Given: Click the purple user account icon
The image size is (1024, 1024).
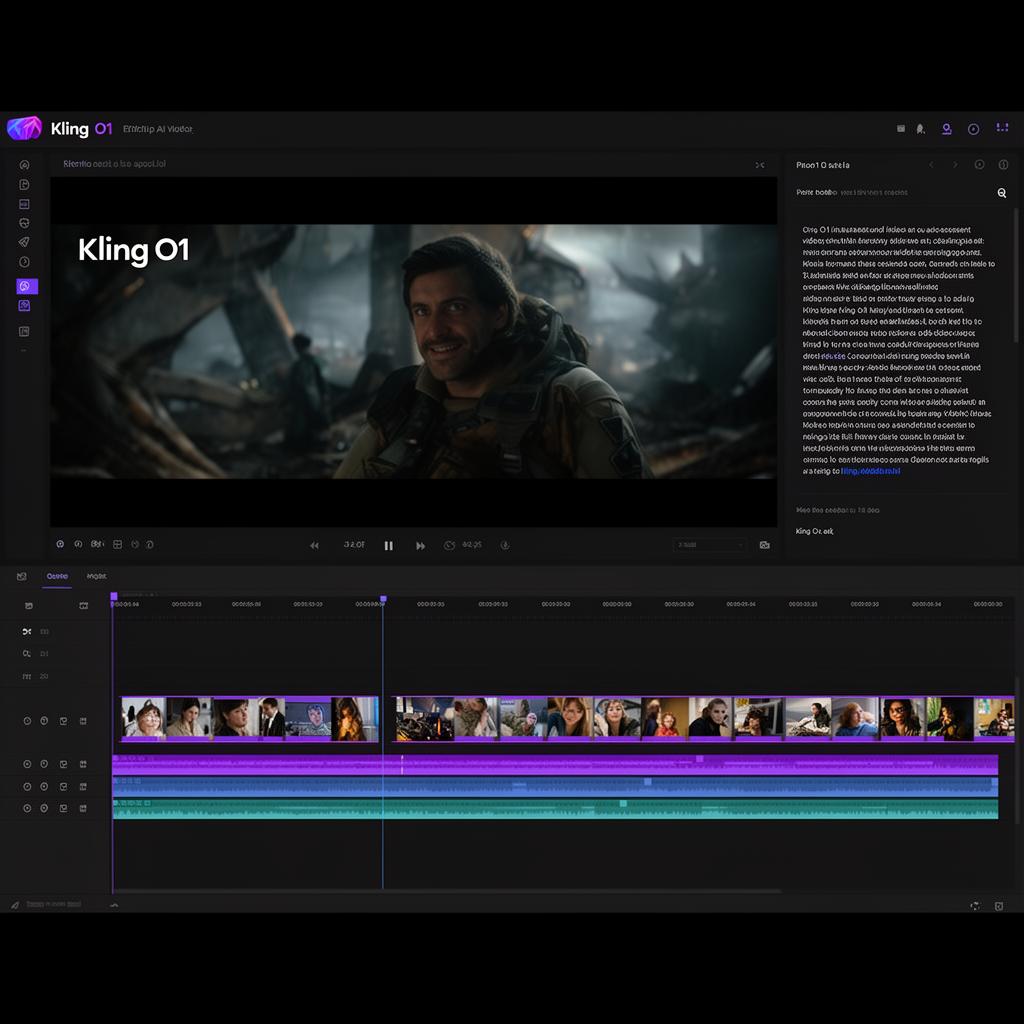Looking at the screenshot, I should coord(947,129).
